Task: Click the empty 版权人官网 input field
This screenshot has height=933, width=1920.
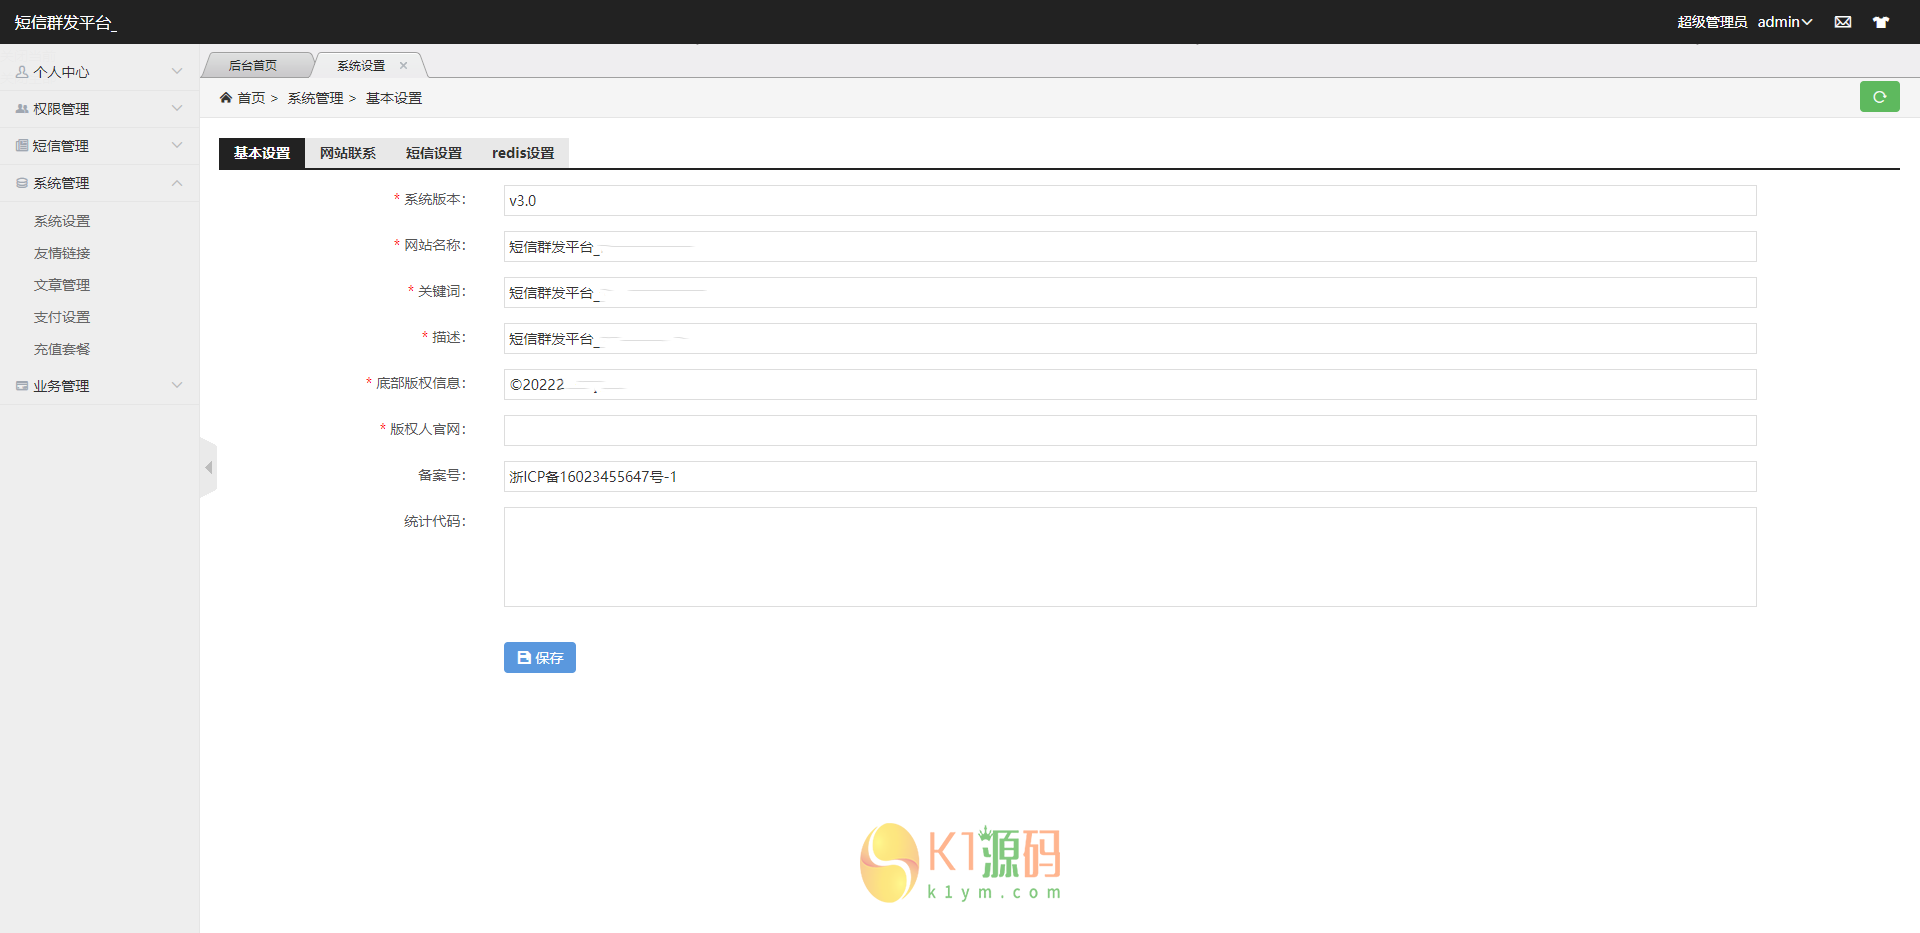Action: pos(1130,430)
